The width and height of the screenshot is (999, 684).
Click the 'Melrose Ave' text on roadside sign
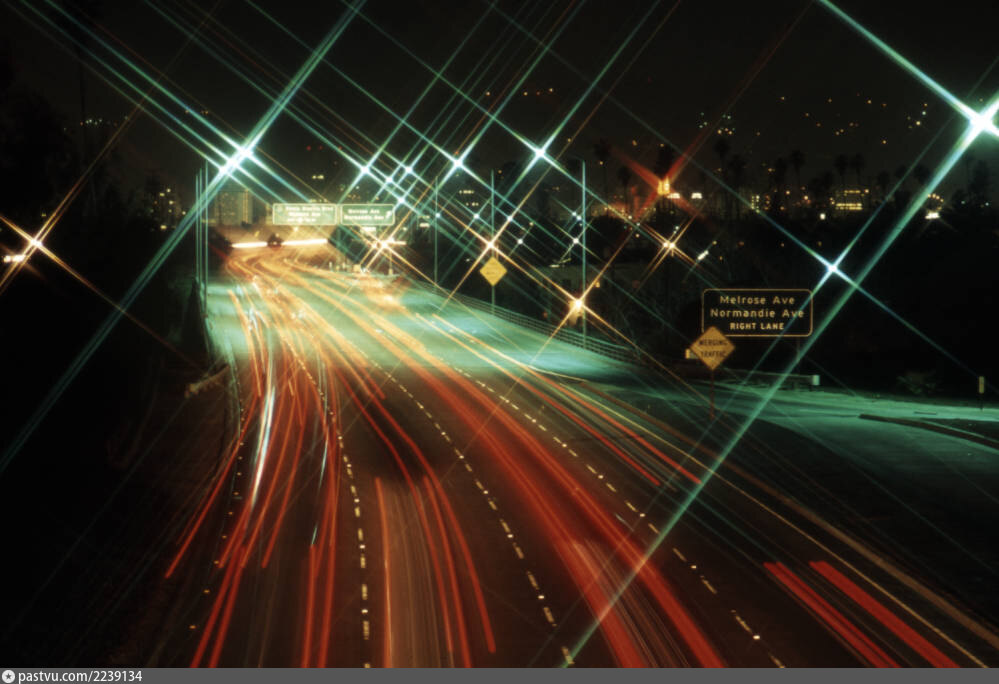756,299
